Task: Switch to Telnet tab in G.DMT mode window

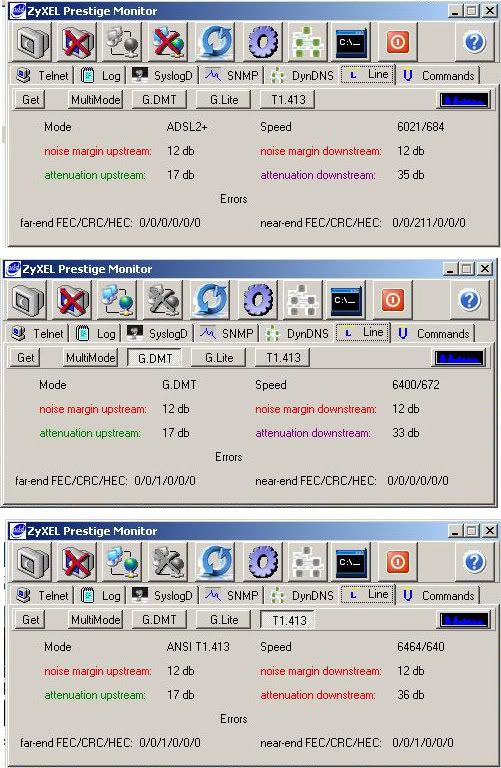Action: [x=38, y=334]
